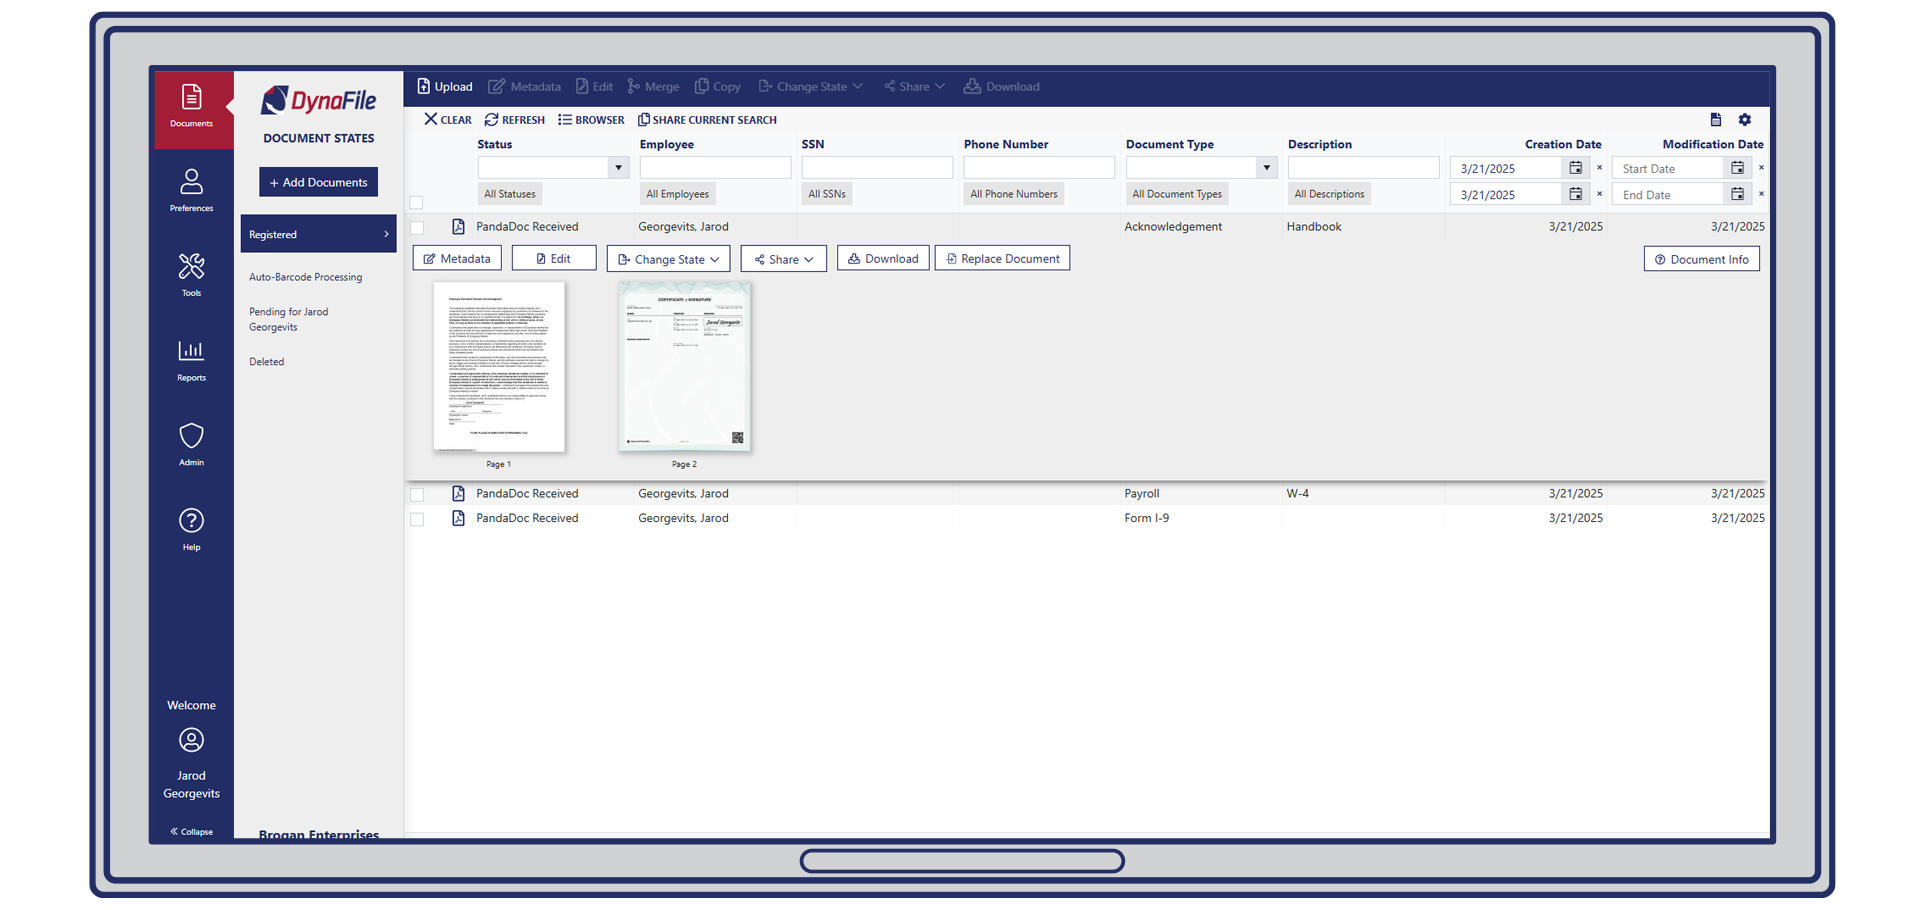
Task: Open the Status filter dropdown
Action: [x=617, y=167]
